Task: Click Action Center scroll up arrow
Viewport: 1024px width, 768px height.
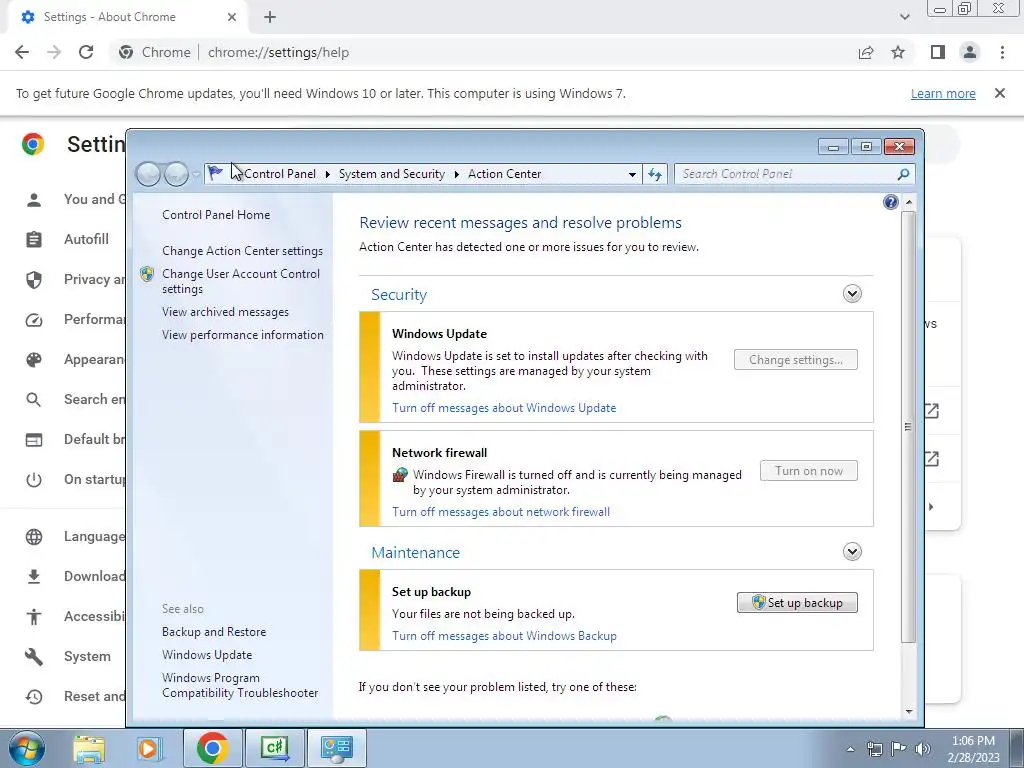Action: (908, 202)
